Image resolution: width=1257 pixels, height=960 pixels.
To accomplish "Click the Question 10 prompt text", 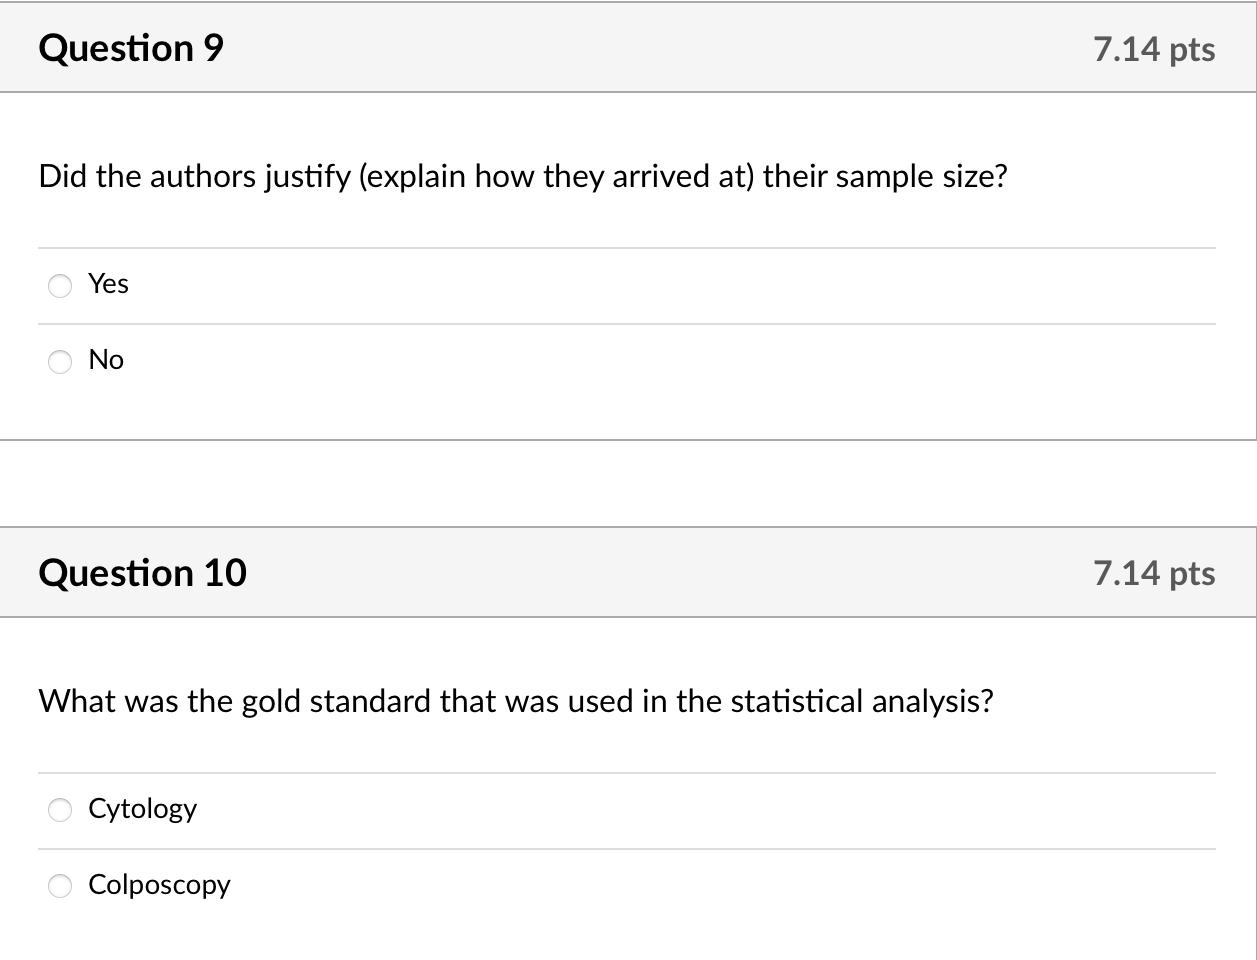I will [513, 701].
